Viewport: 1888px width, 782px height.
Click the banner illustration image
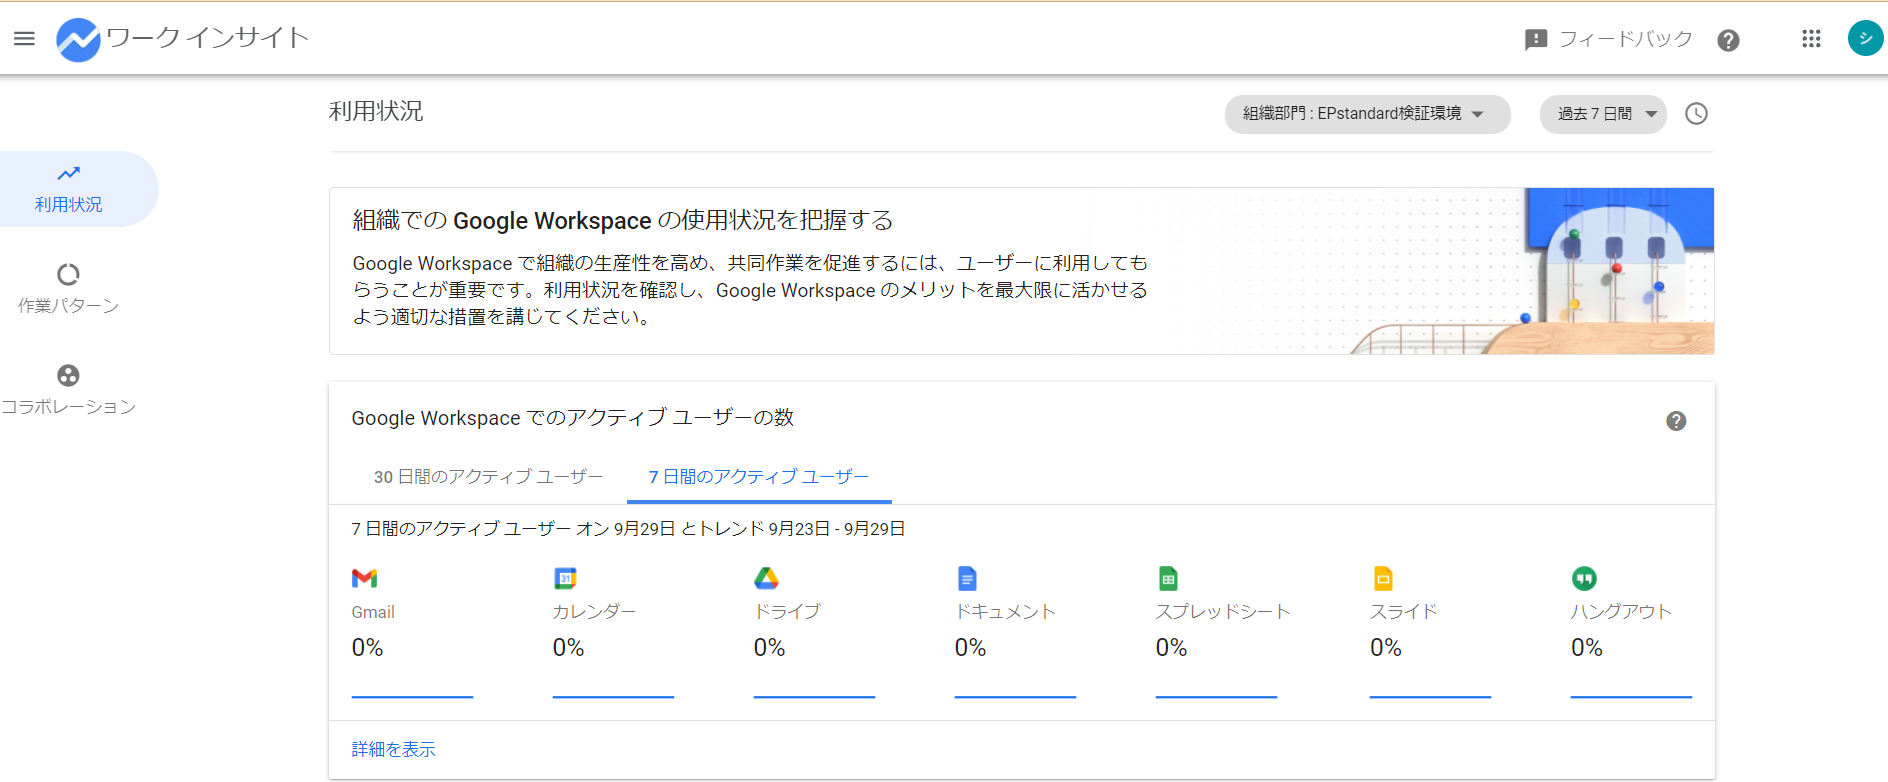point(1532,271)
